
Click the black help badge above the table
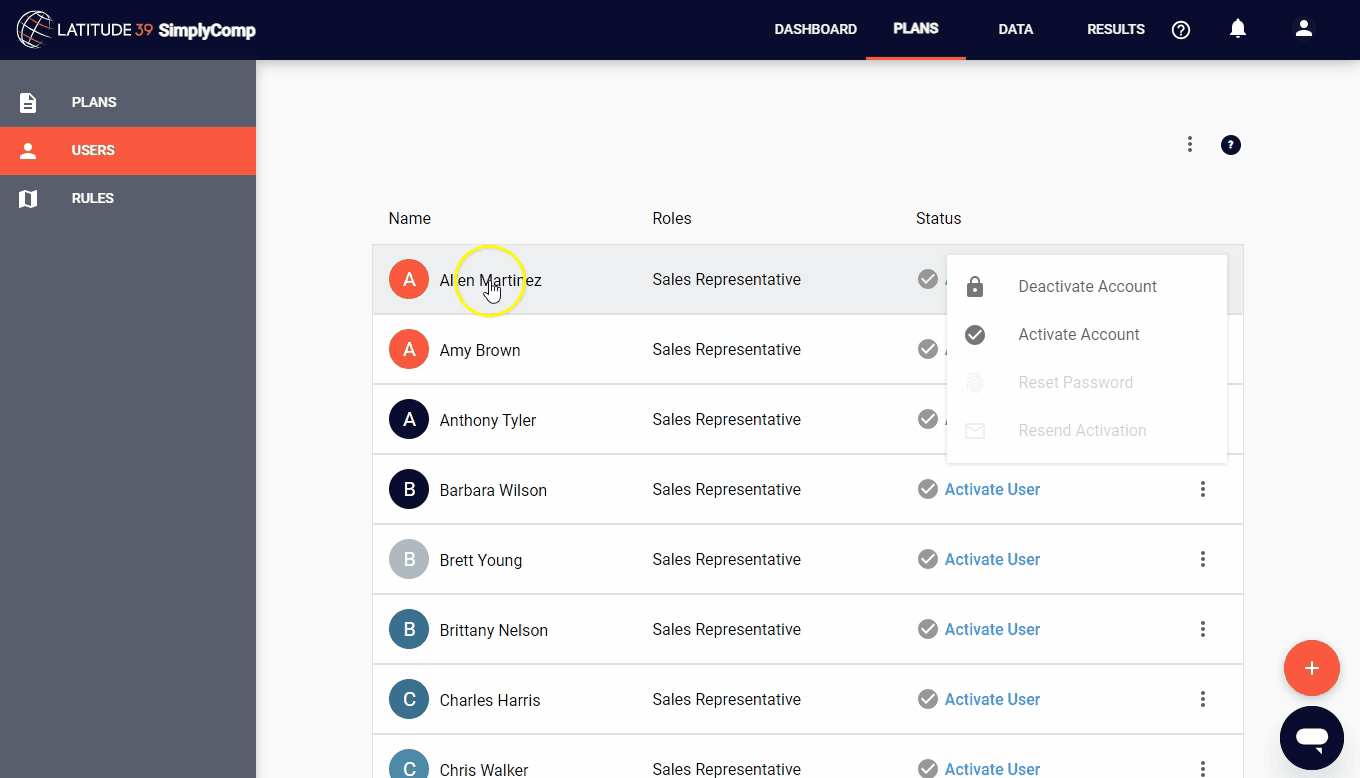pos(1231,145)
